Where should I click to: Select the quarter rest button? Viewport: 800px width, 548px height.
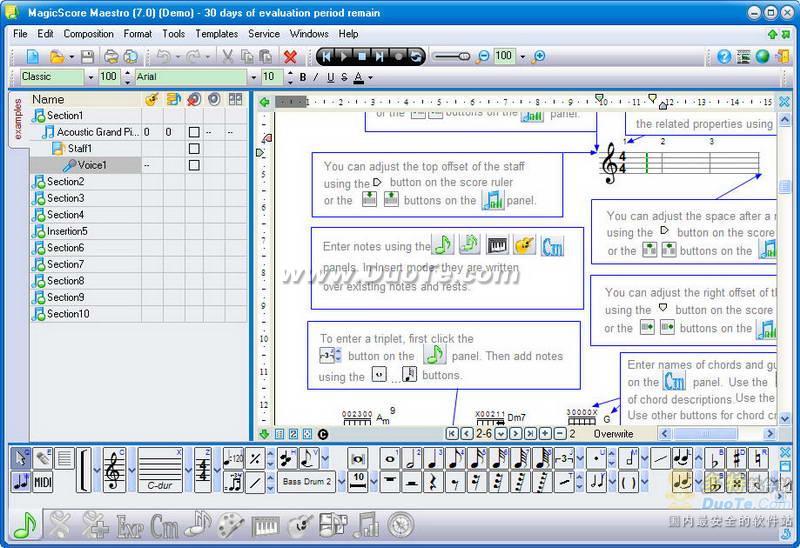[433, 482]
